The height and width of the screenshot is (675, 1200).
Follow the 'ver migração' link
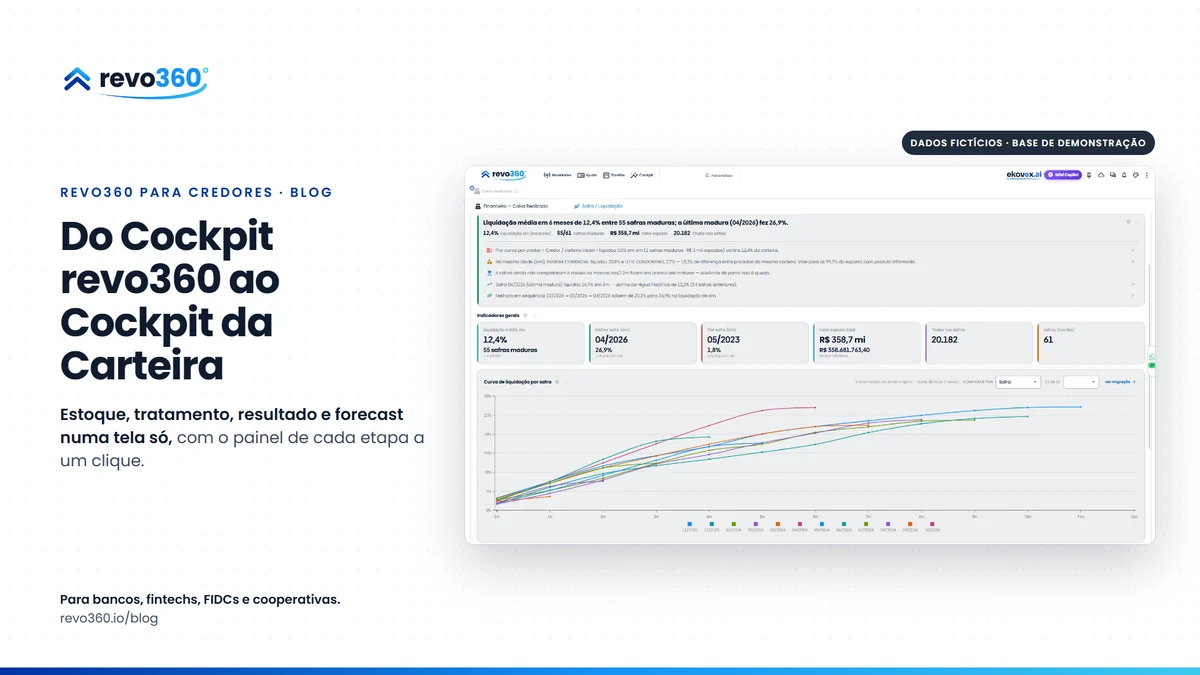pos(1120,382)
